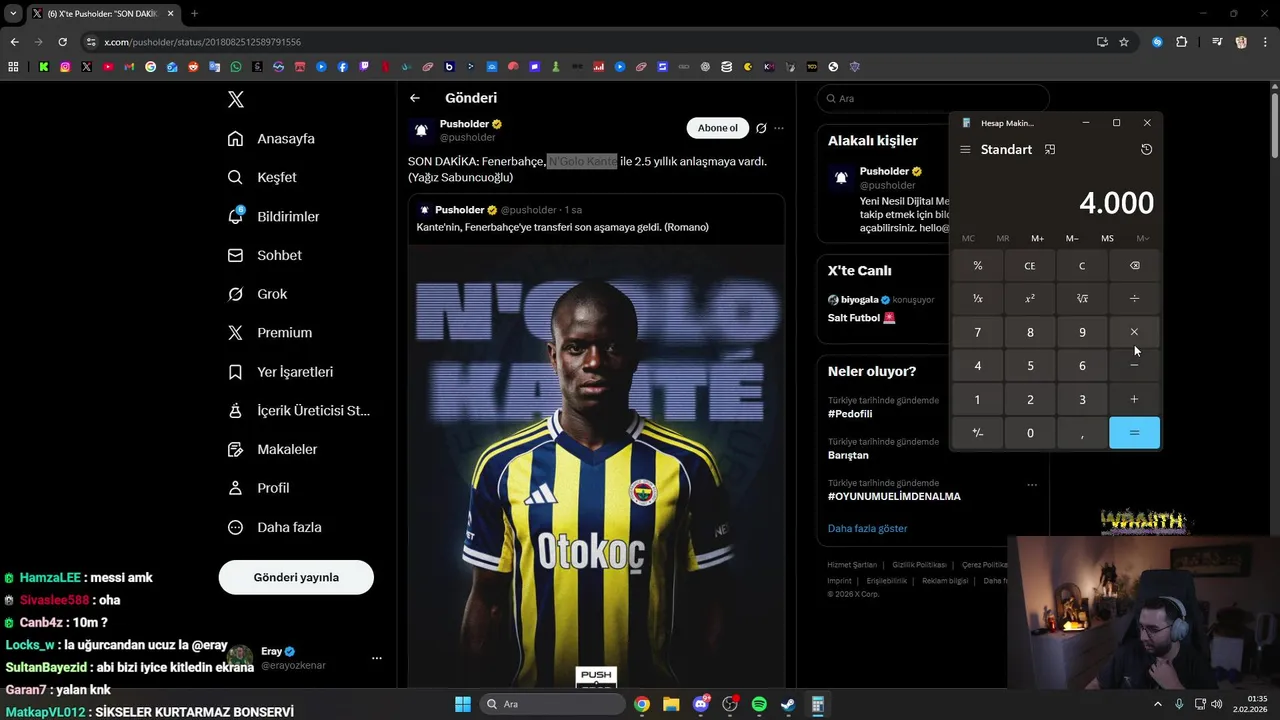Click calculator MS memory store
1280x720 pixels.
pos(1107,238)
